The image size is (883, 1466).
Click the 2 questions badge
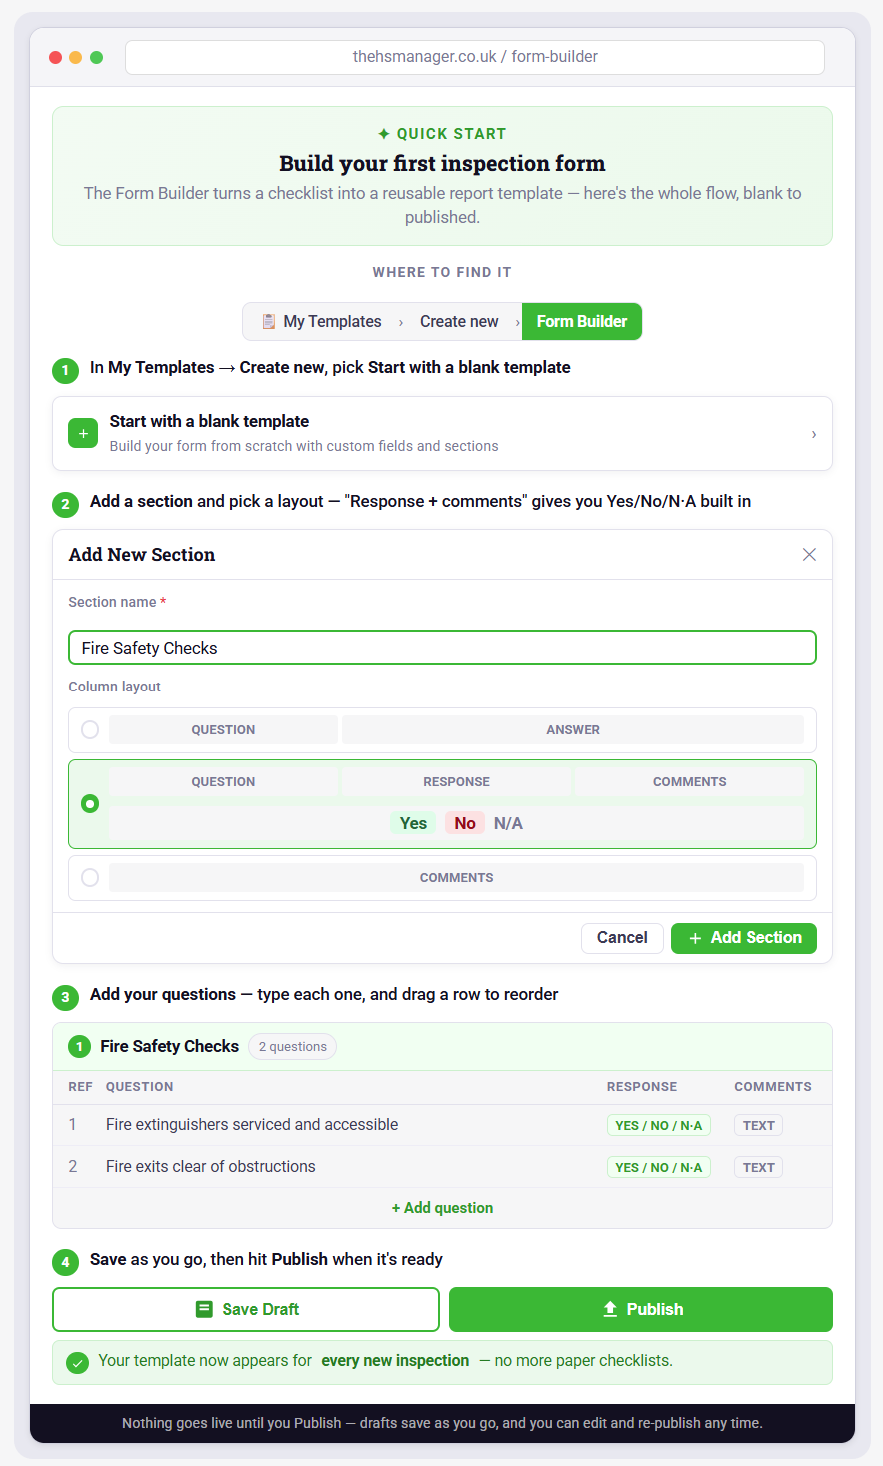point(292,1046)
